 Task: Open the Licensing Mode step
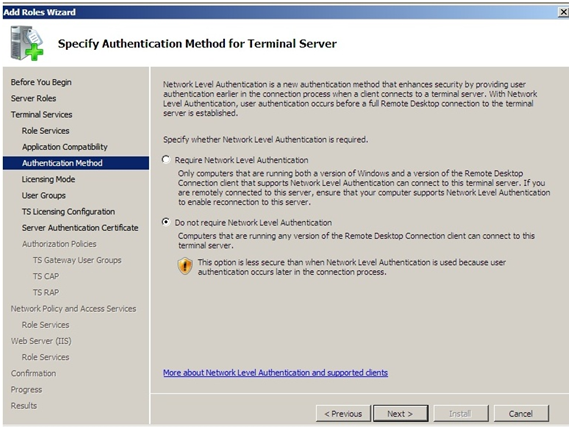point(48,179)
